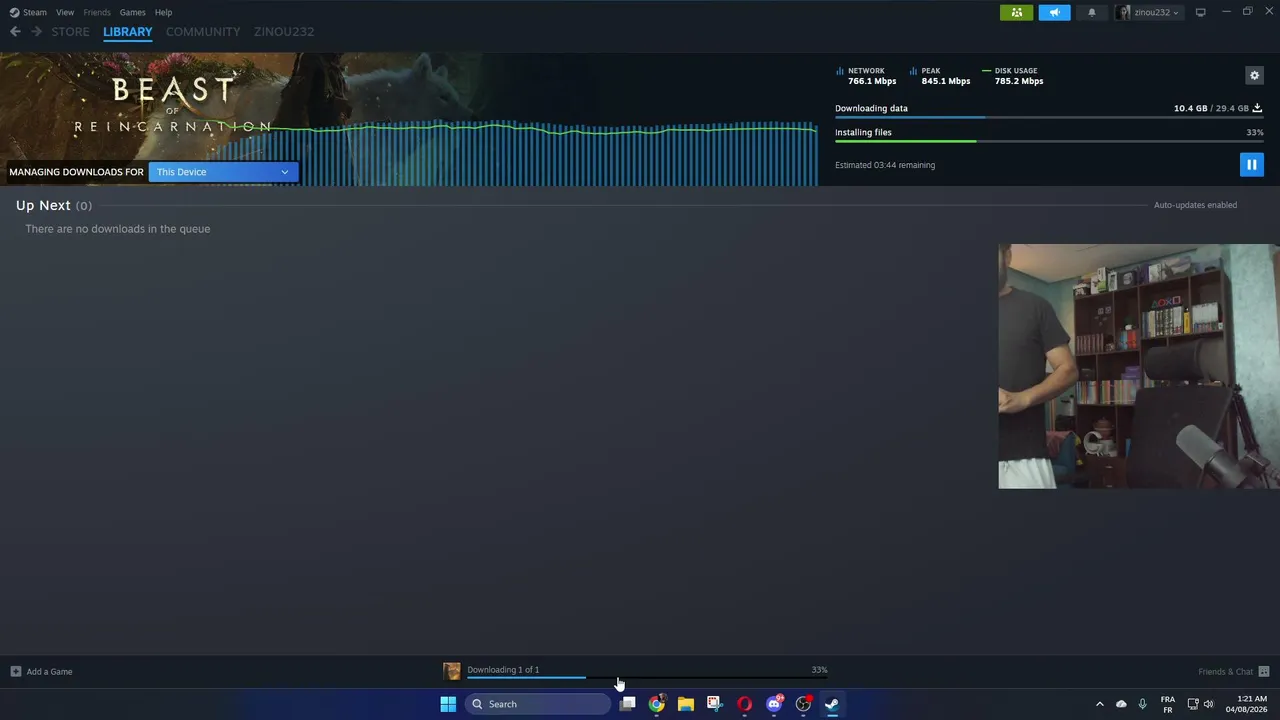Screen dimensions: 1280x720
Task: Click the OneDrive cloud tray icon
Action: (x=1121, y=704)
